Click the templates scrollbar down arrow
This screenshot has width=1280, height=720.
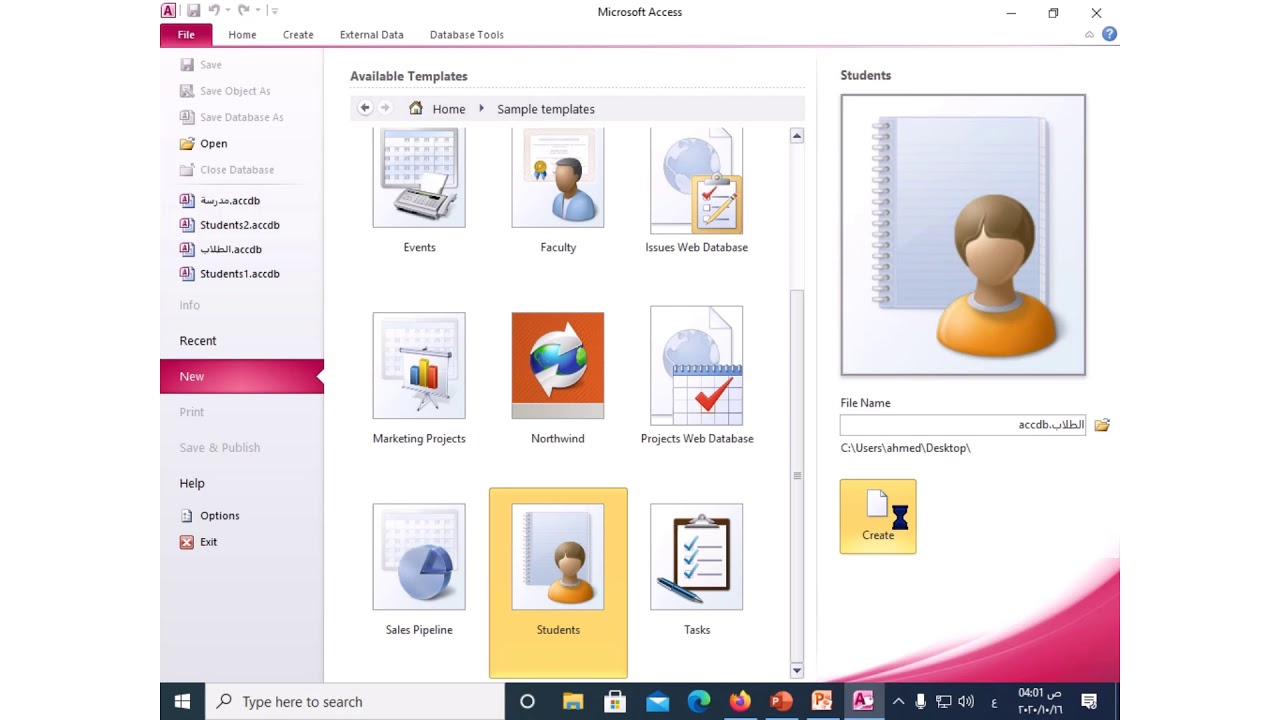click(x=797, y=670)
